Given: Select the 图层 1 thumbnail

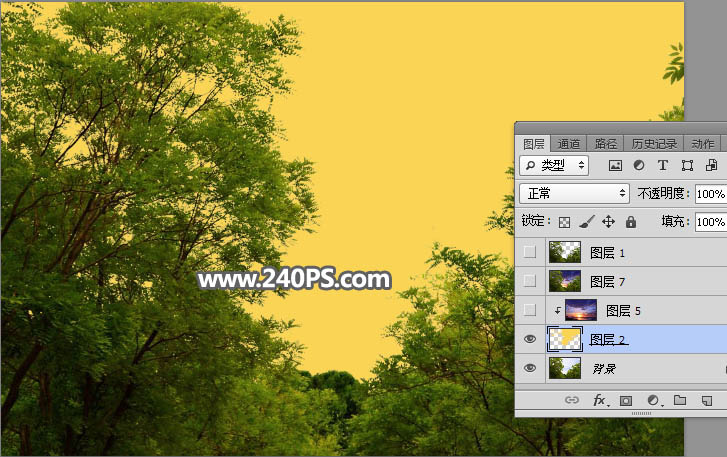Looking at the screenshot, I should coord(565,252).
